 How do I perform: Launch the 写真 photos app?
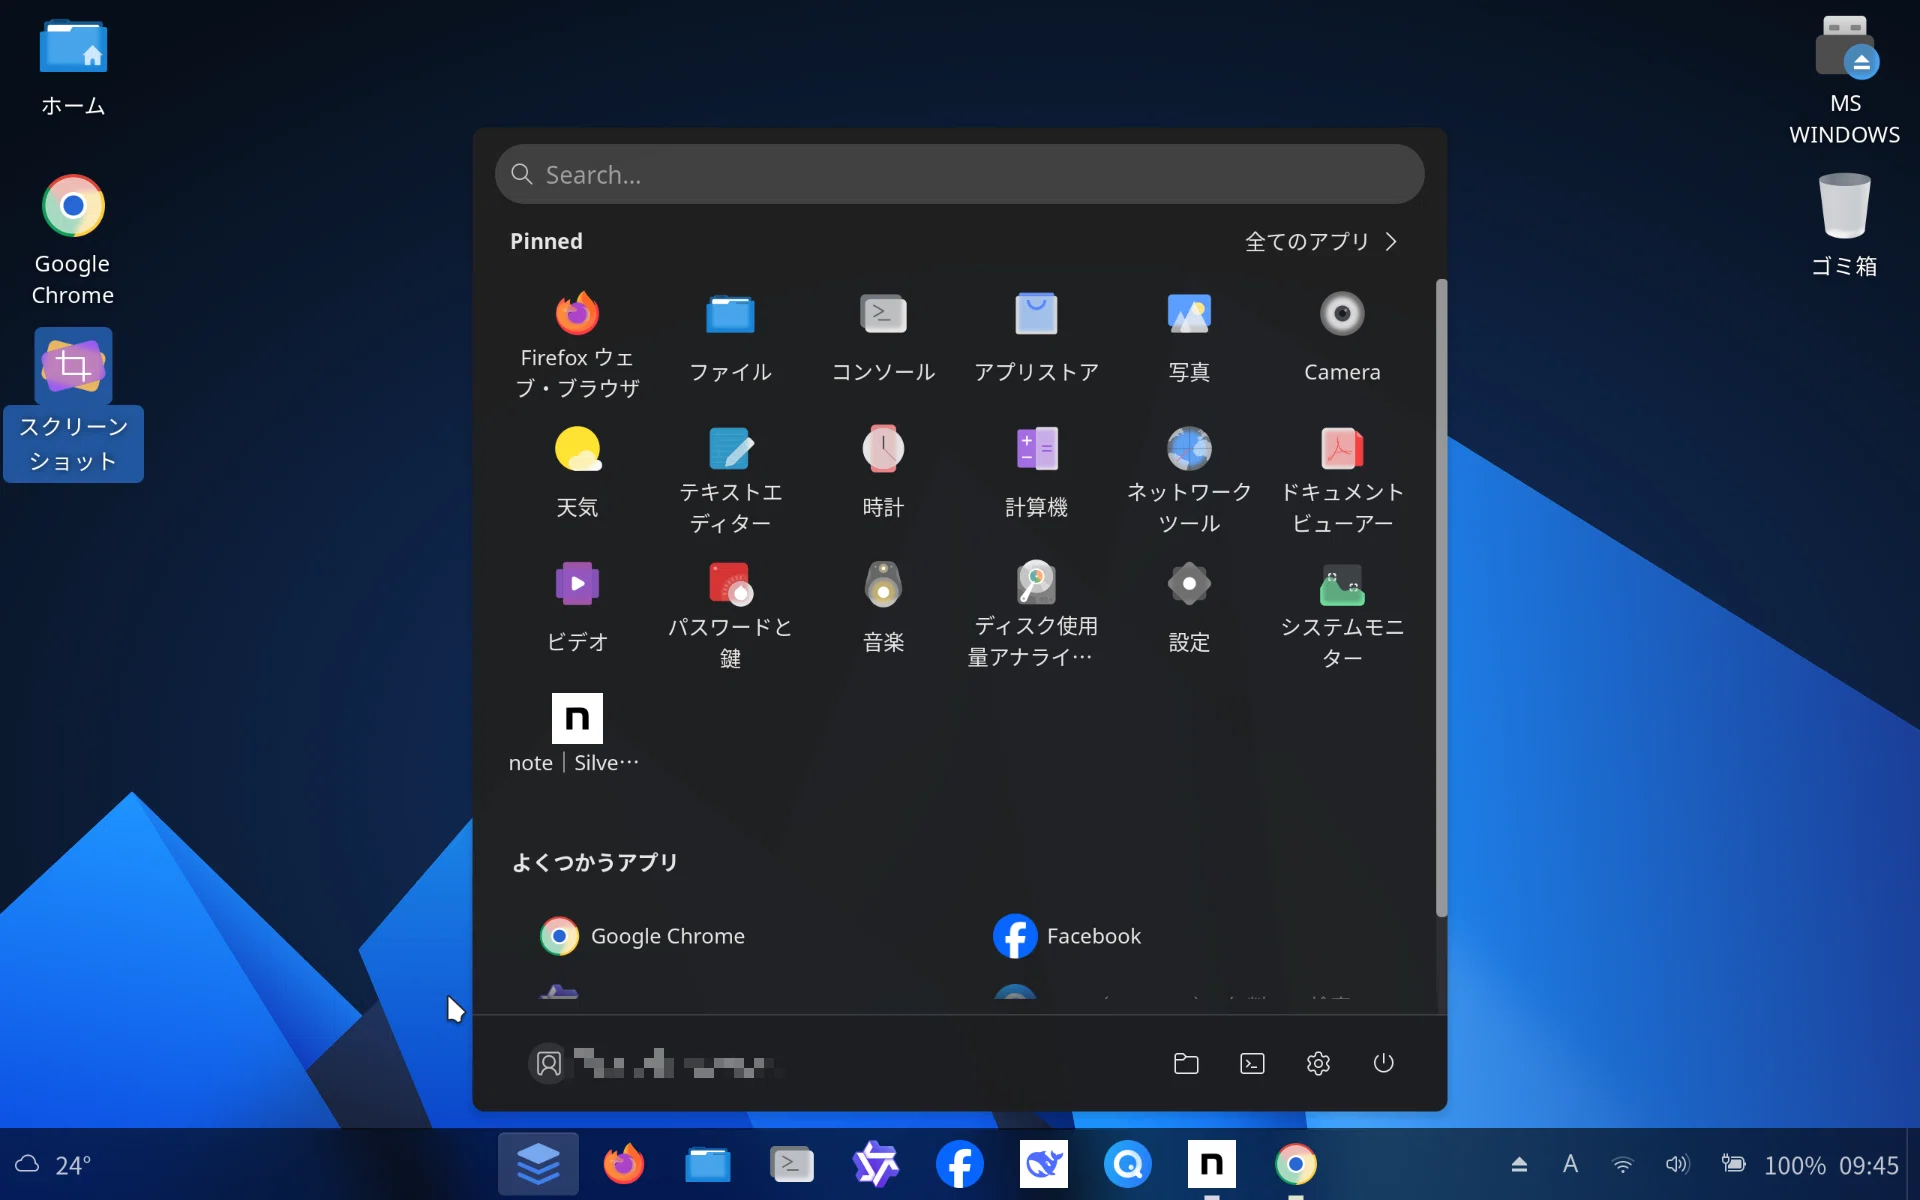tap(1189, 337)
